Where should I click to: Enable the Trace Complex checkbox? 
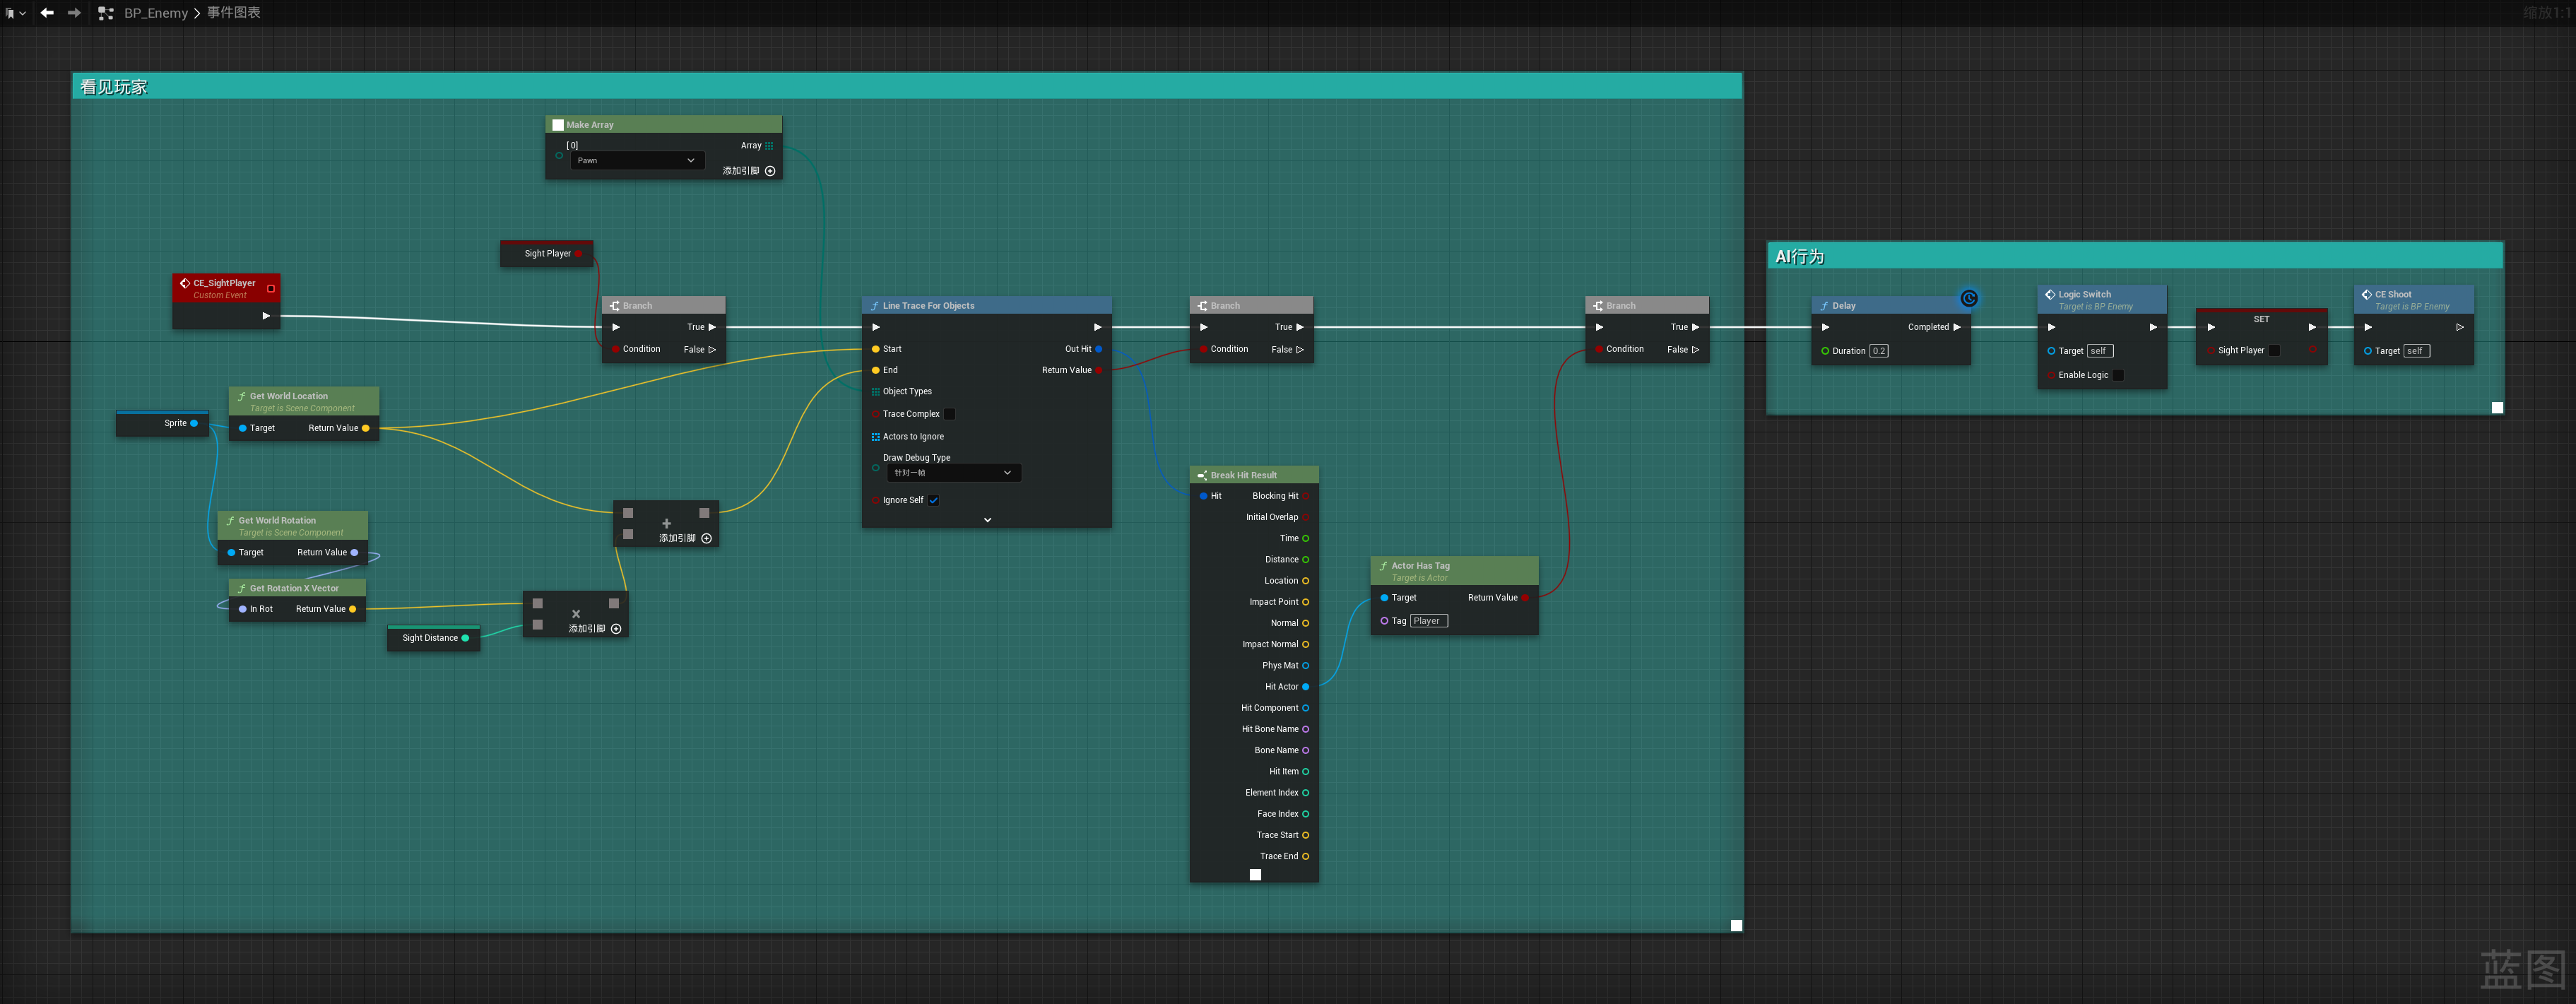pyautogui.click(x=949, y=414)
